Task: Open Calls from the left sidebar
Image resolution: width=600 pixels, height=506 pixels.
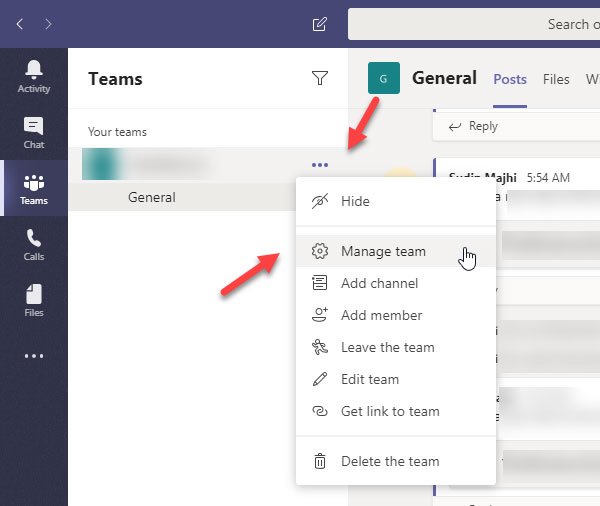Action: (34, 245)
